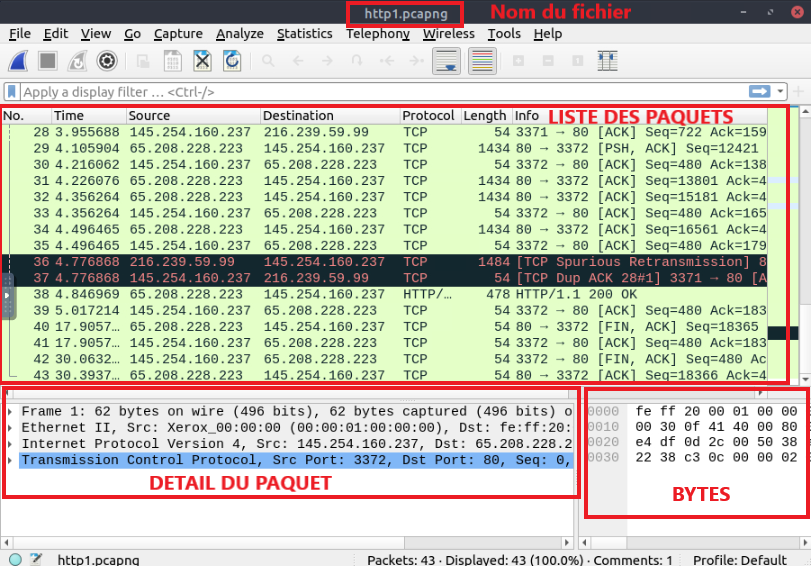Toggle packet list colorization
811x566 pixels.
point(482,61)
